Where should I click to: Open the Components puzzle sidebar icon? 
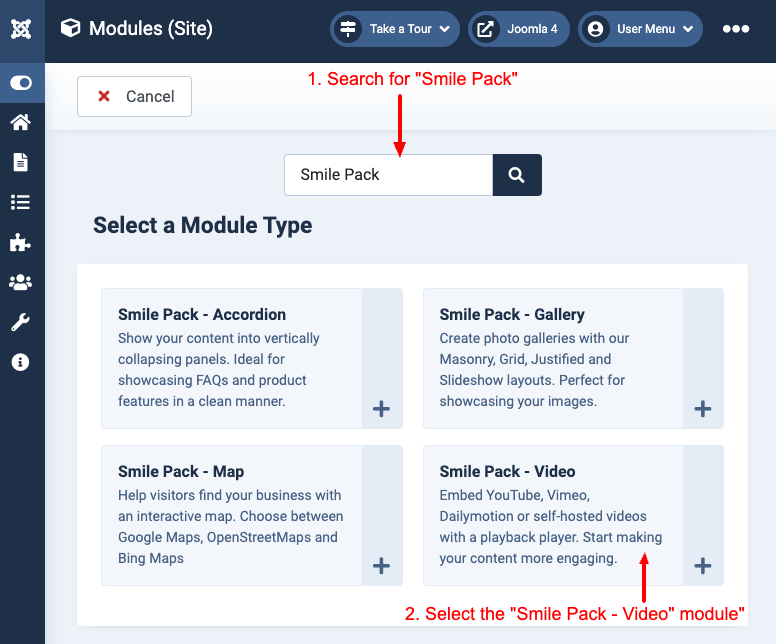21,242
